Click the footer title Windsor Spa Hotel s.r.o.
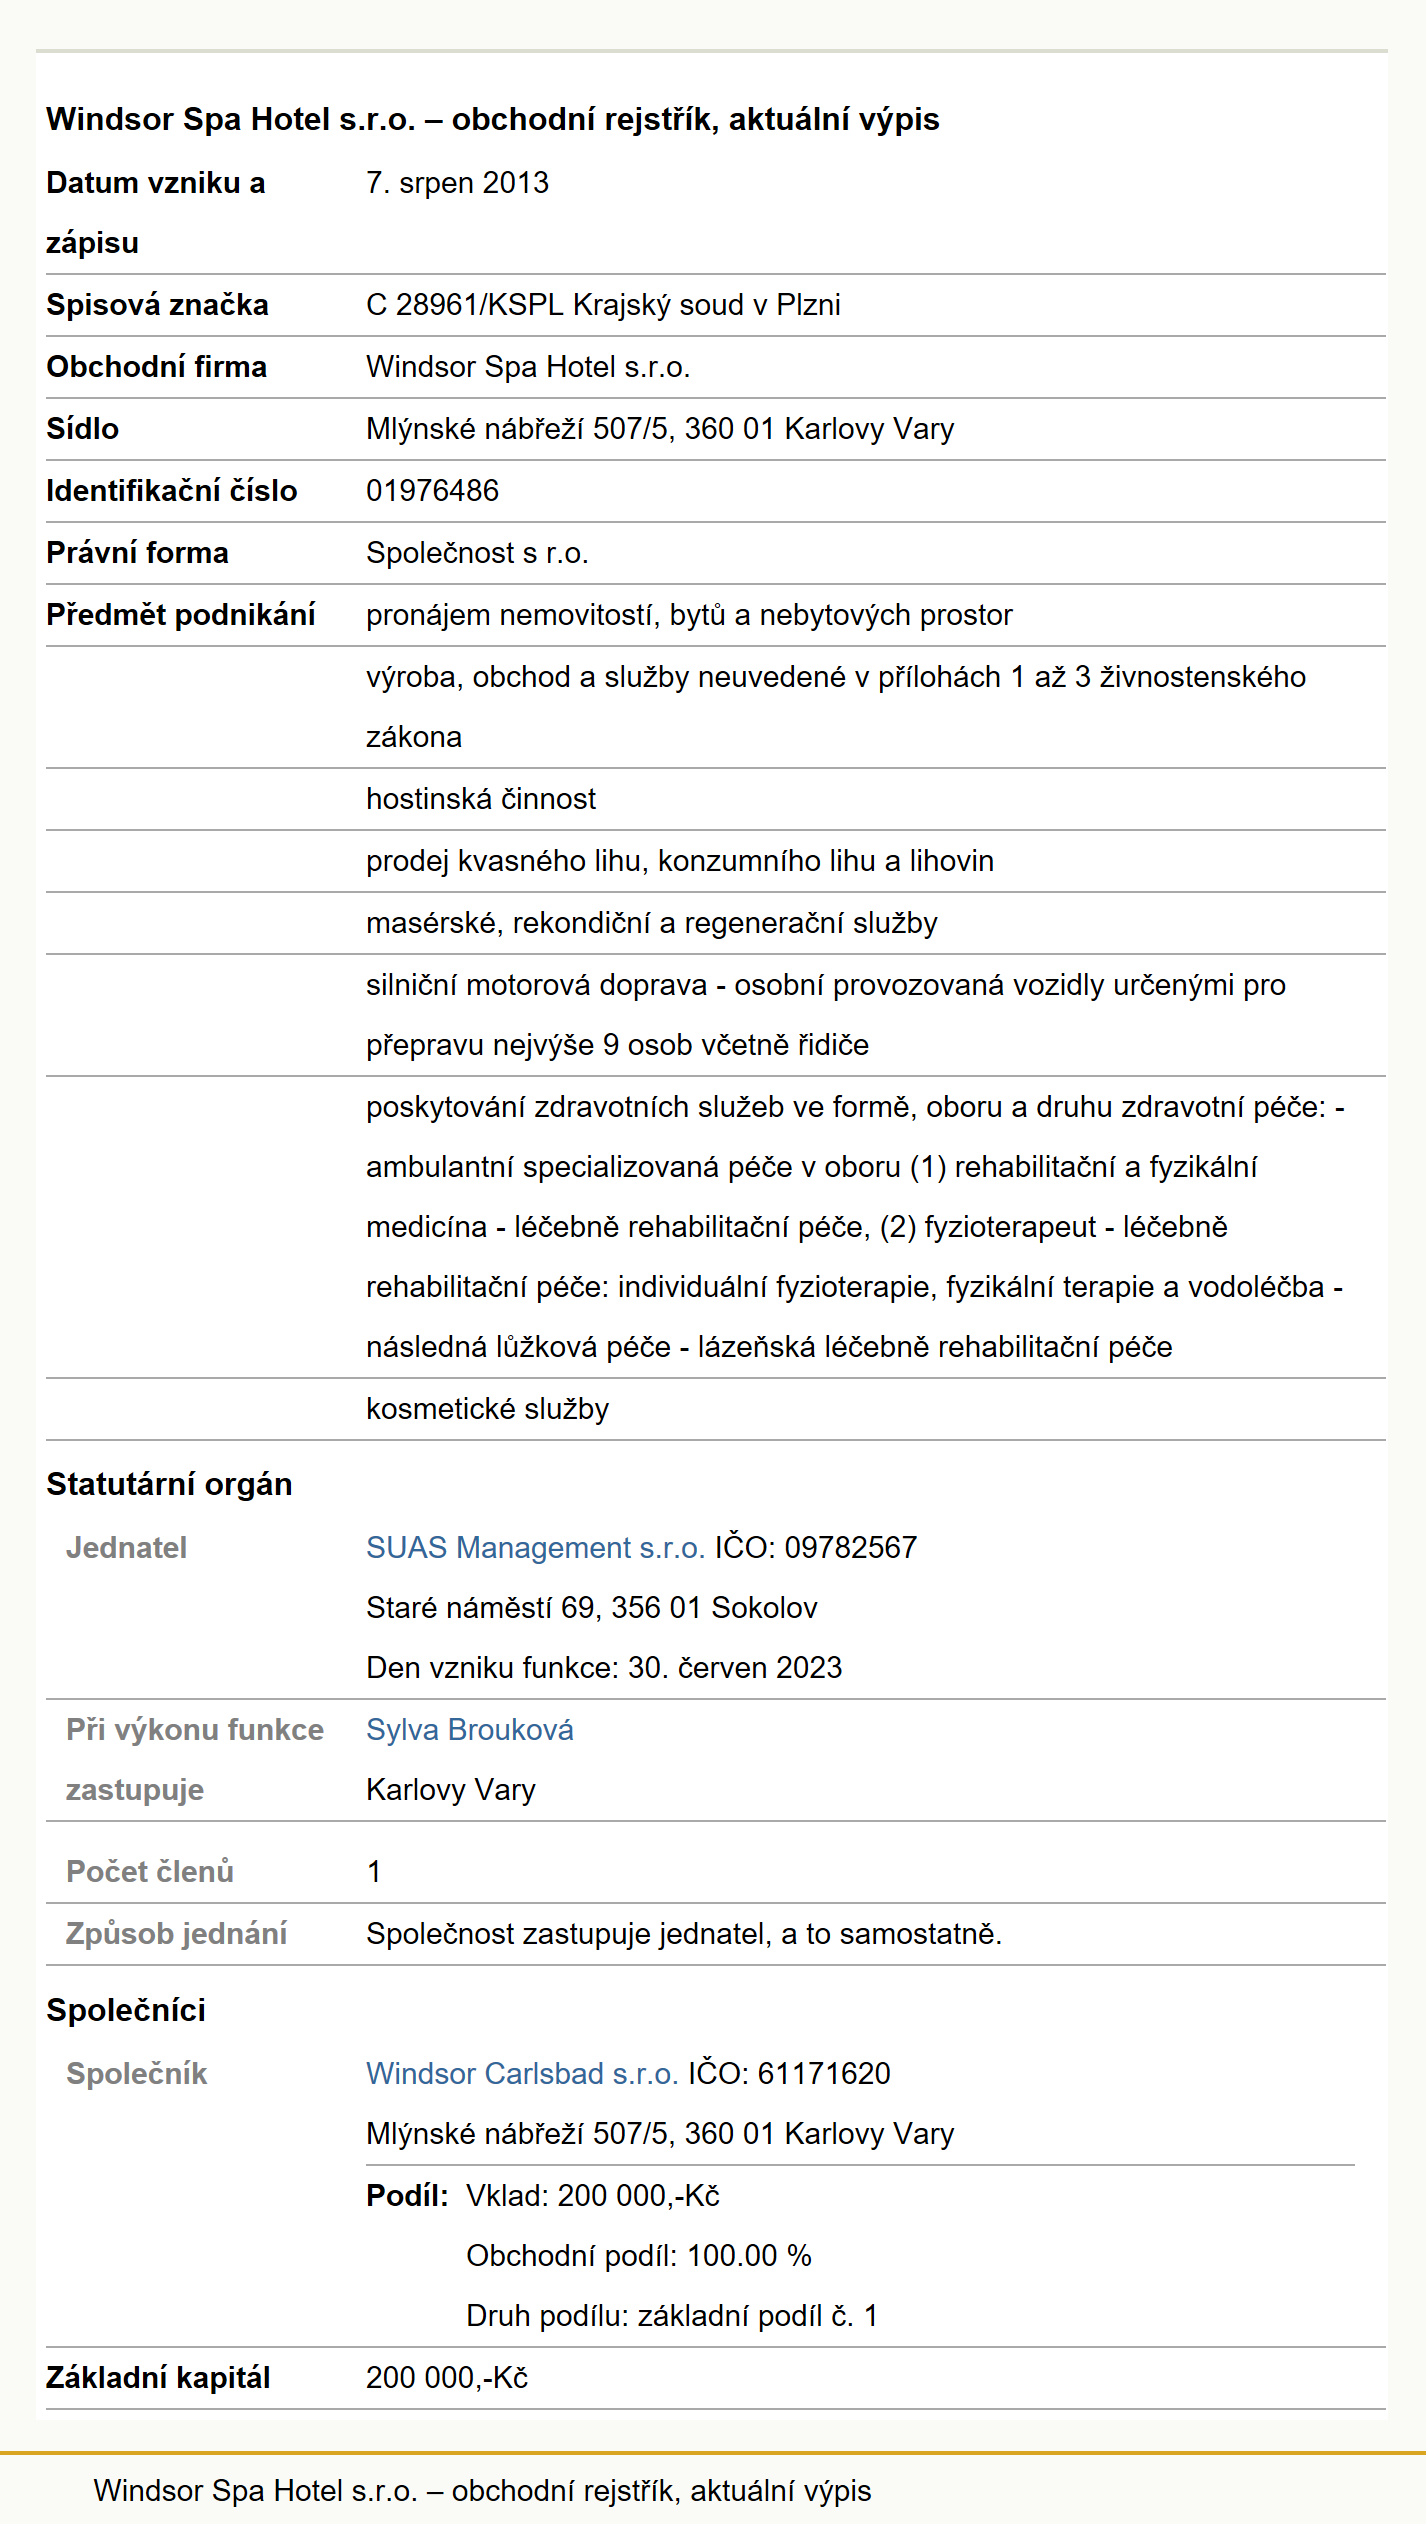Screen dimensions: 1426x2524 click(482, 2490)
